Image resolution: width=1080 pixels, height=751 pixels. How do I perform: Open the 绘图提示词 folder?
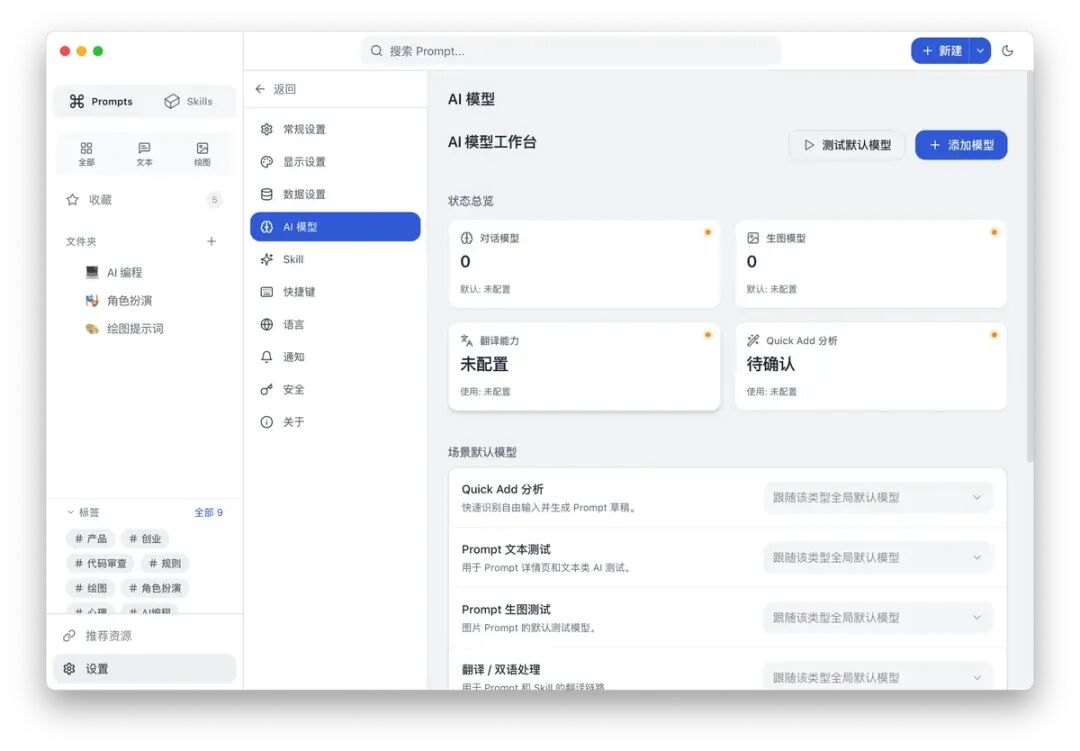[144, 329]
